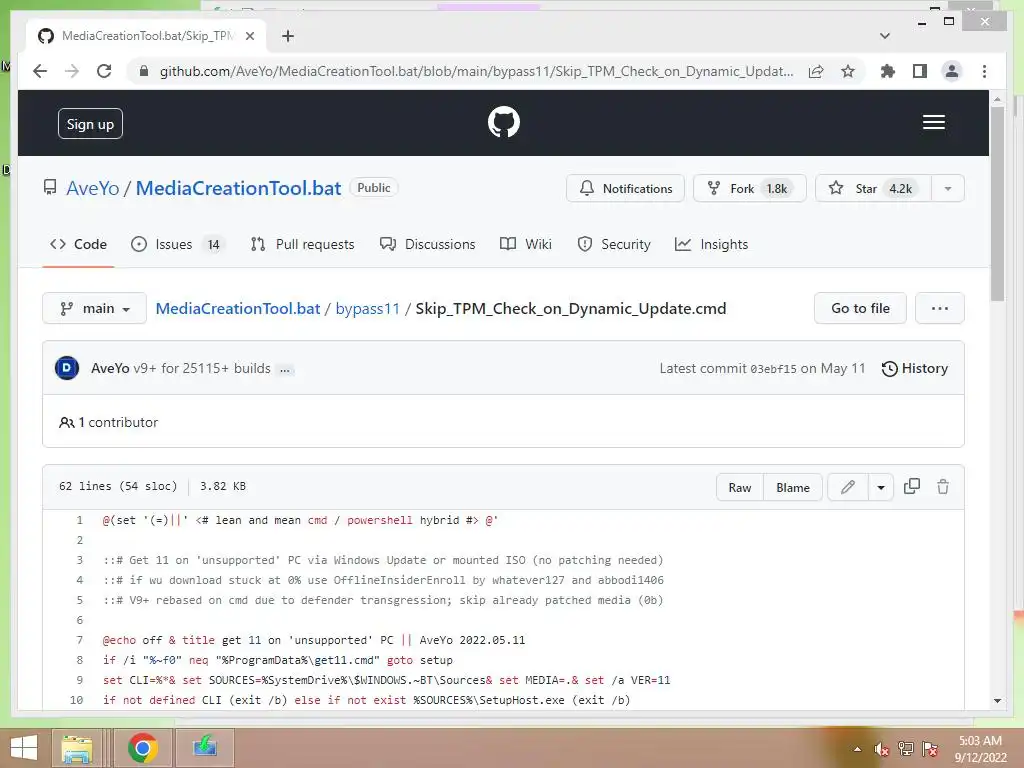Switch to the Issues tab
This screenshot has height=768, width=1024.
click(x=176, y=244)
